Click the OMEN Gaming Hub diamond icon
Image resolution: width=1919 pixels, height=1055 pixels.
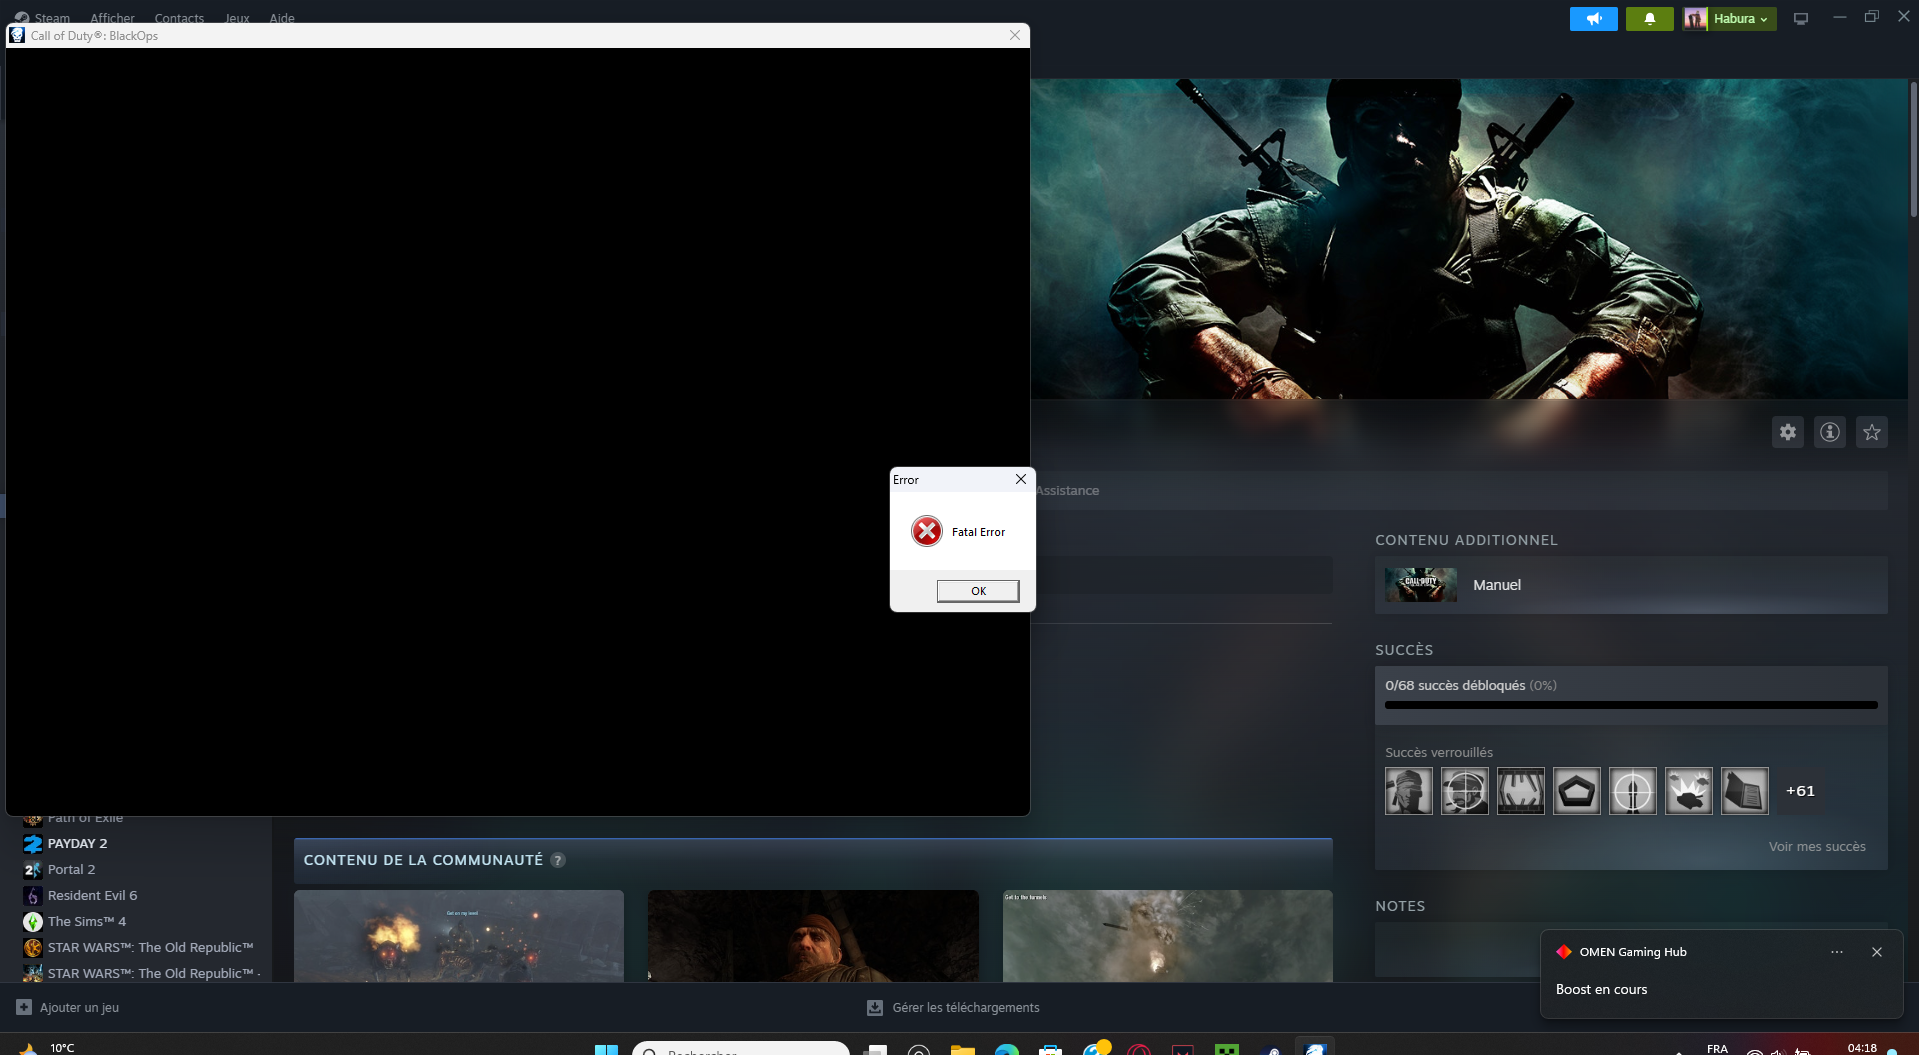point(1564,952)
